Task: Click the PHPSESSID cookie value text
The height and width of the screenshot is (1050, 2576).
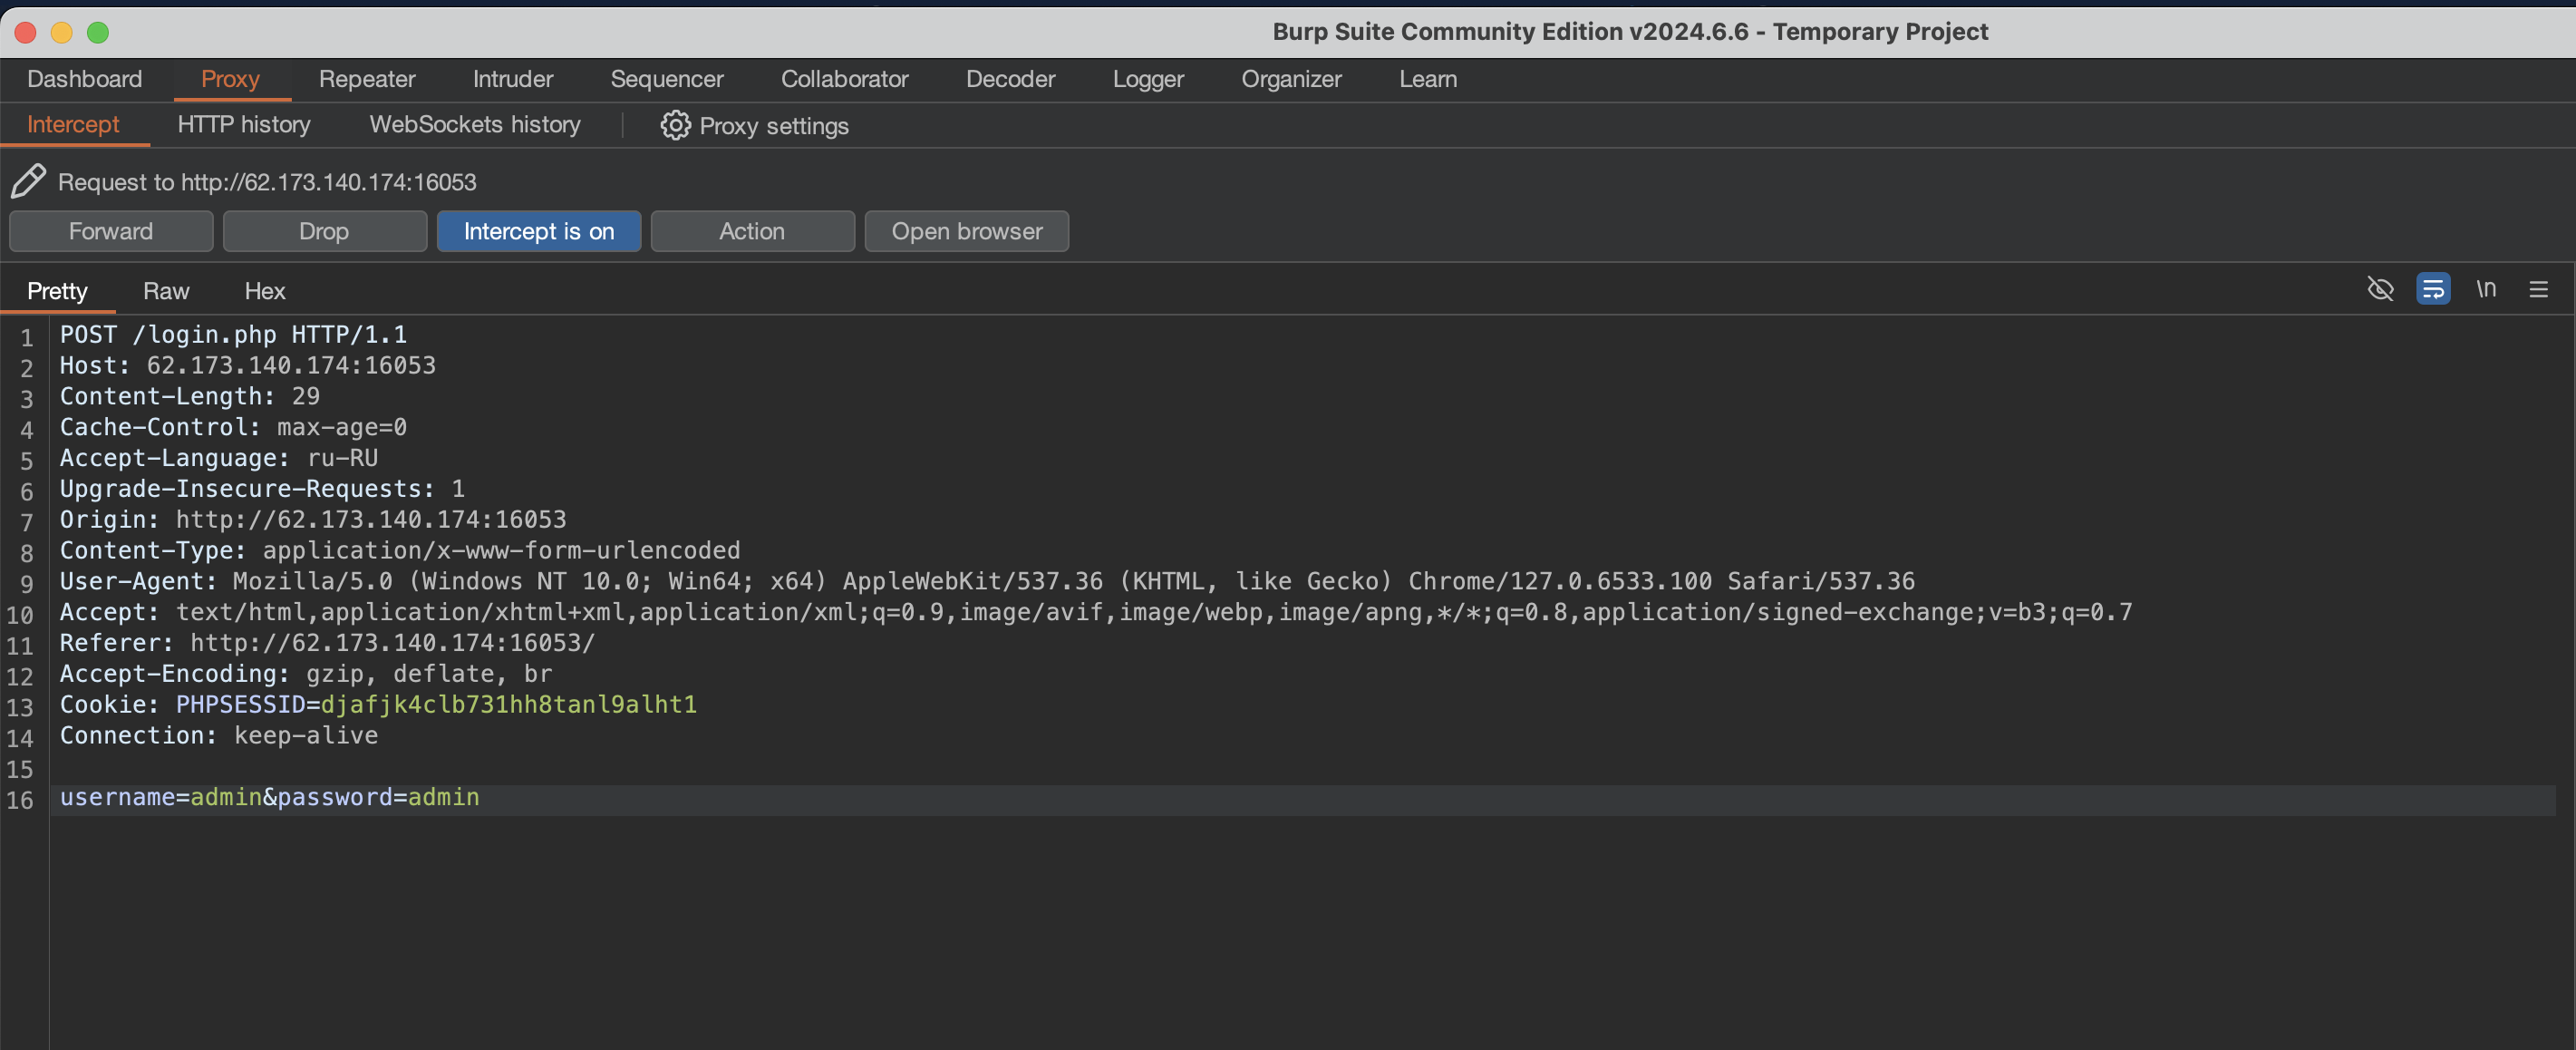Action: click(508, 705)
